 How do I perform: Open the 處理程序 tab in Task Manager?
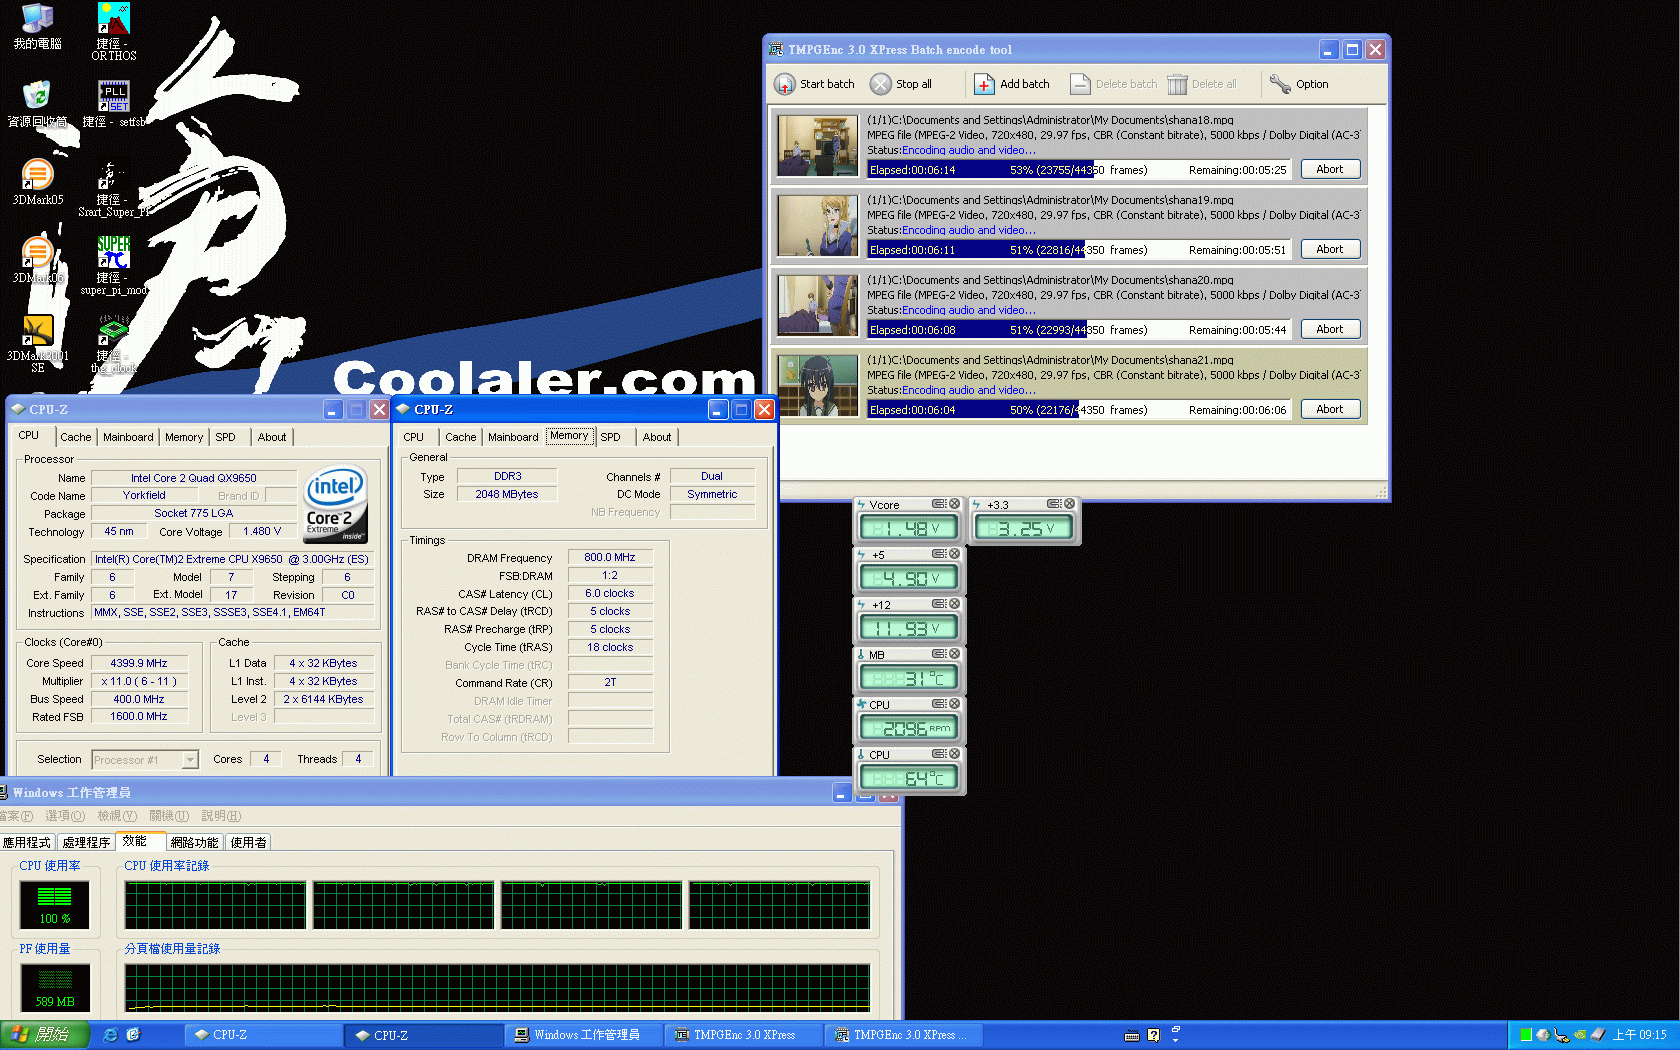coord(86,842)
